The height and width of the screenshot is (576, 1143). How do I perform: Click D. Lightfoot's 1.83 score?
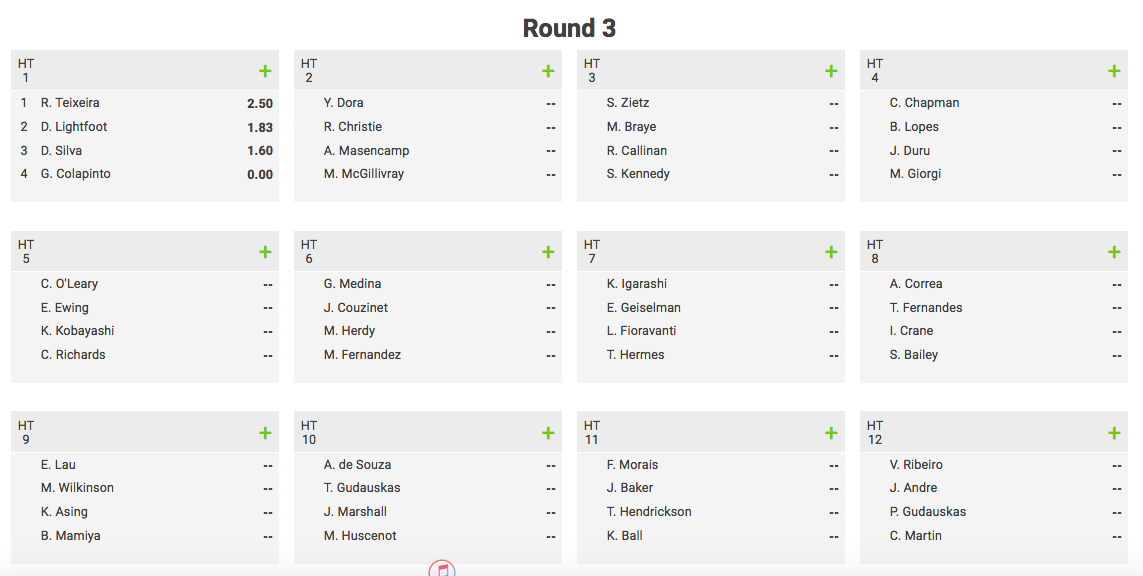(260, 127)
